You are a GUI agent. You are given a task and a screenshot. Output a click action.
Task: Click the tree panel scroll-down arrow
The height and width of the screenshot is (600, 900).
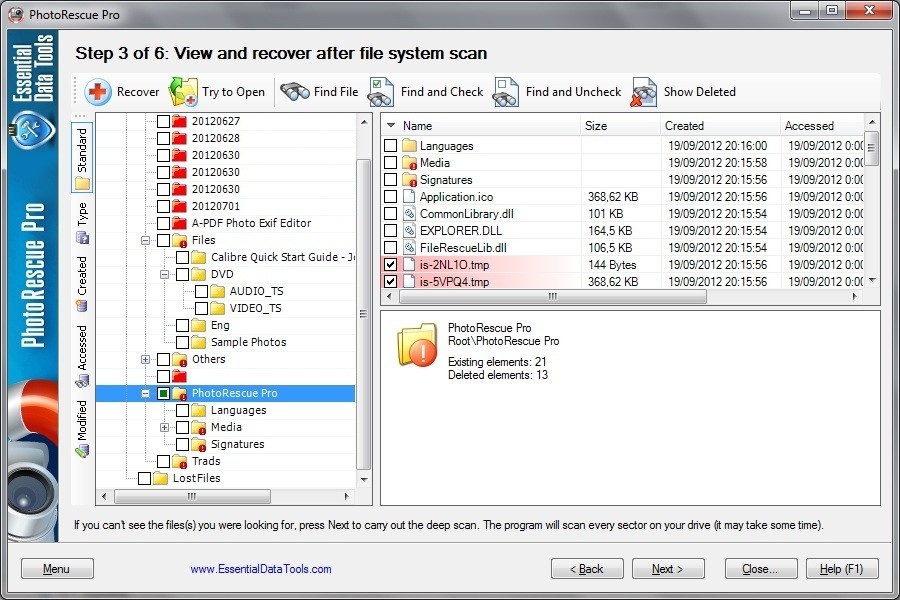[364, 479]
